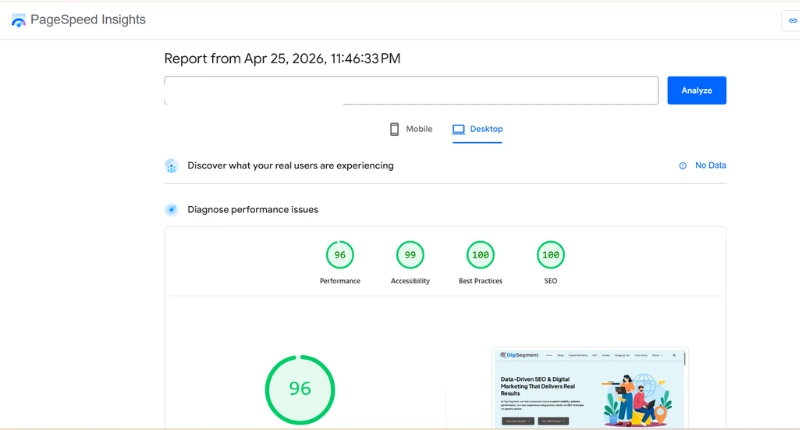Click the desktop monitor icon
Image resolution: width=800 pixels, height=430 pixels.
[459, 129]
